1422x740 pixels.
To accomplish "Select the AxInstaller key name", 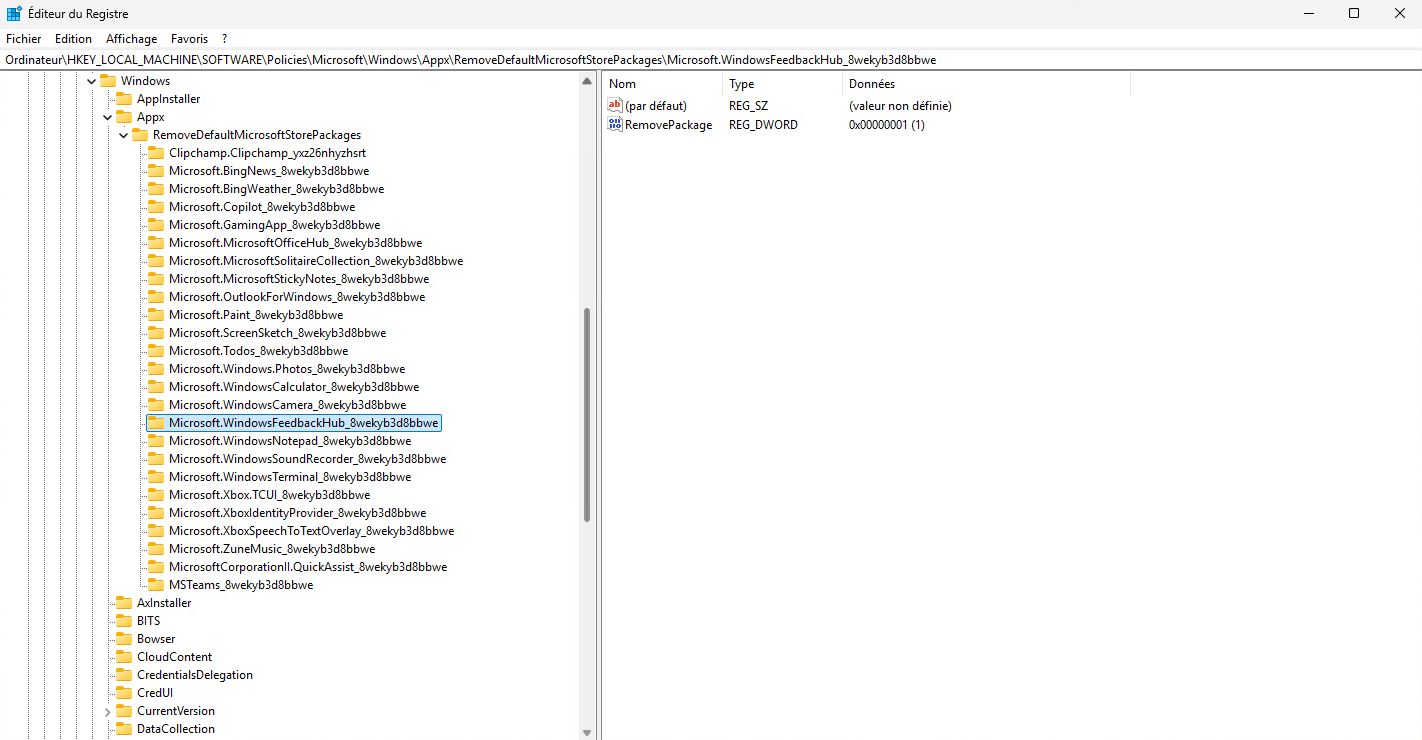I will click(164, 603).
